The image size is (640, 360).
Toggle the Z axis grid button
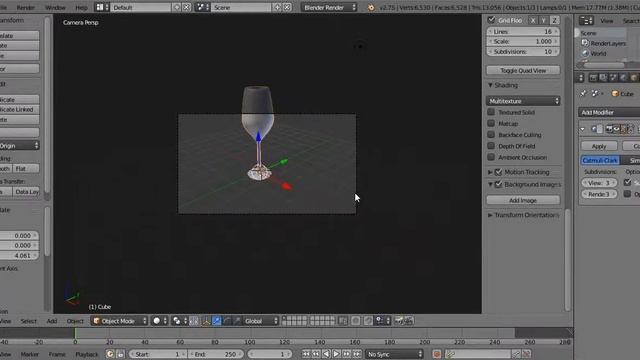click(x=554, y=20)
